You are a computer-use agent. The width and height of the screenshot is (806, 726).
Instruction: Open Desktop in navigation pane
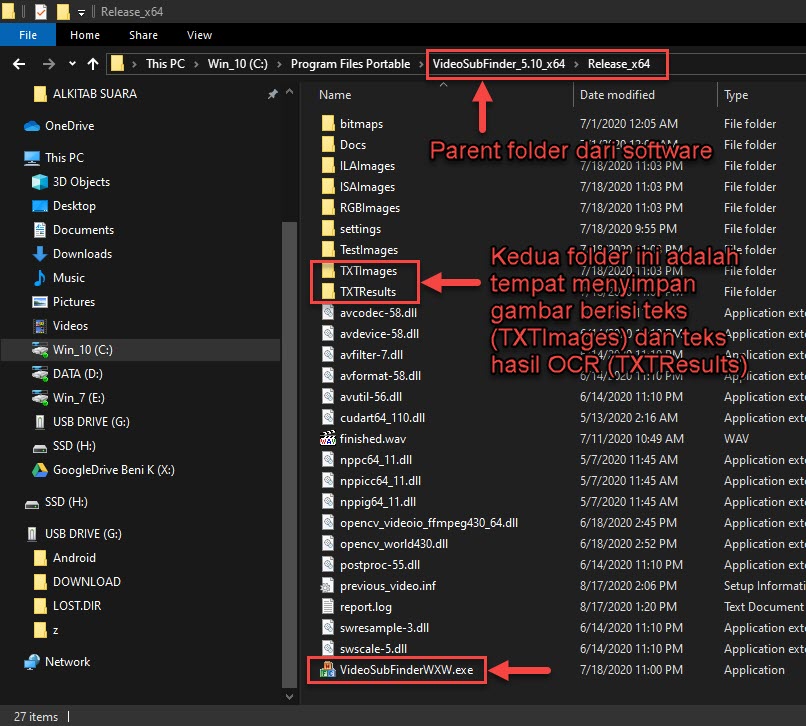tap(74, 206)
